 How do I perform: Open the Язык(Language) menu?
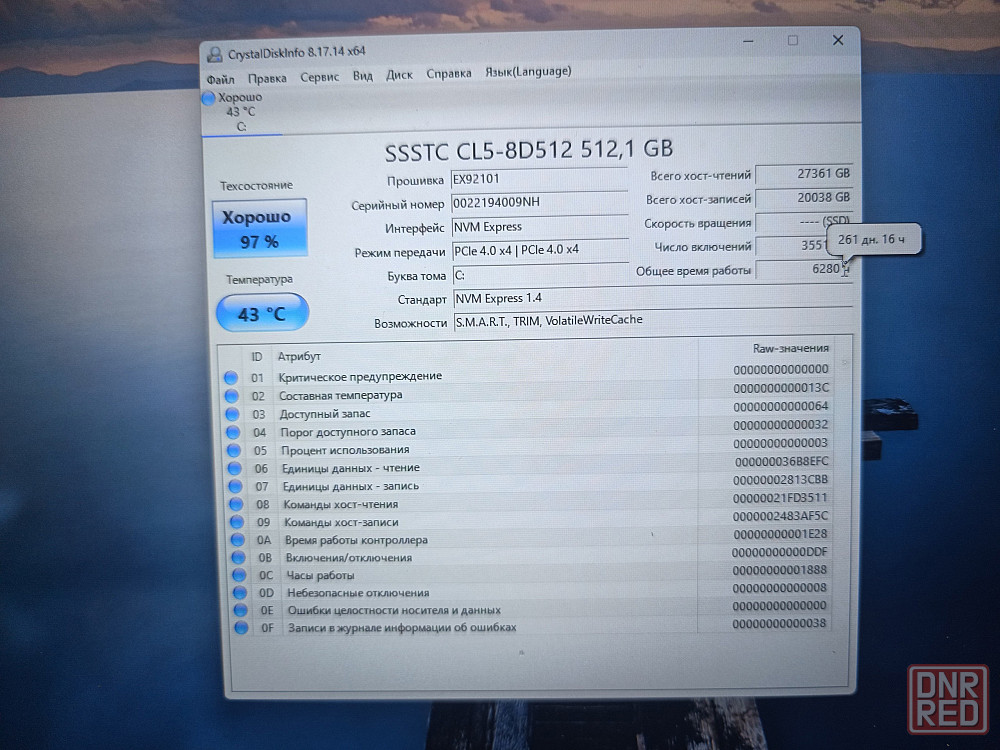527,71
